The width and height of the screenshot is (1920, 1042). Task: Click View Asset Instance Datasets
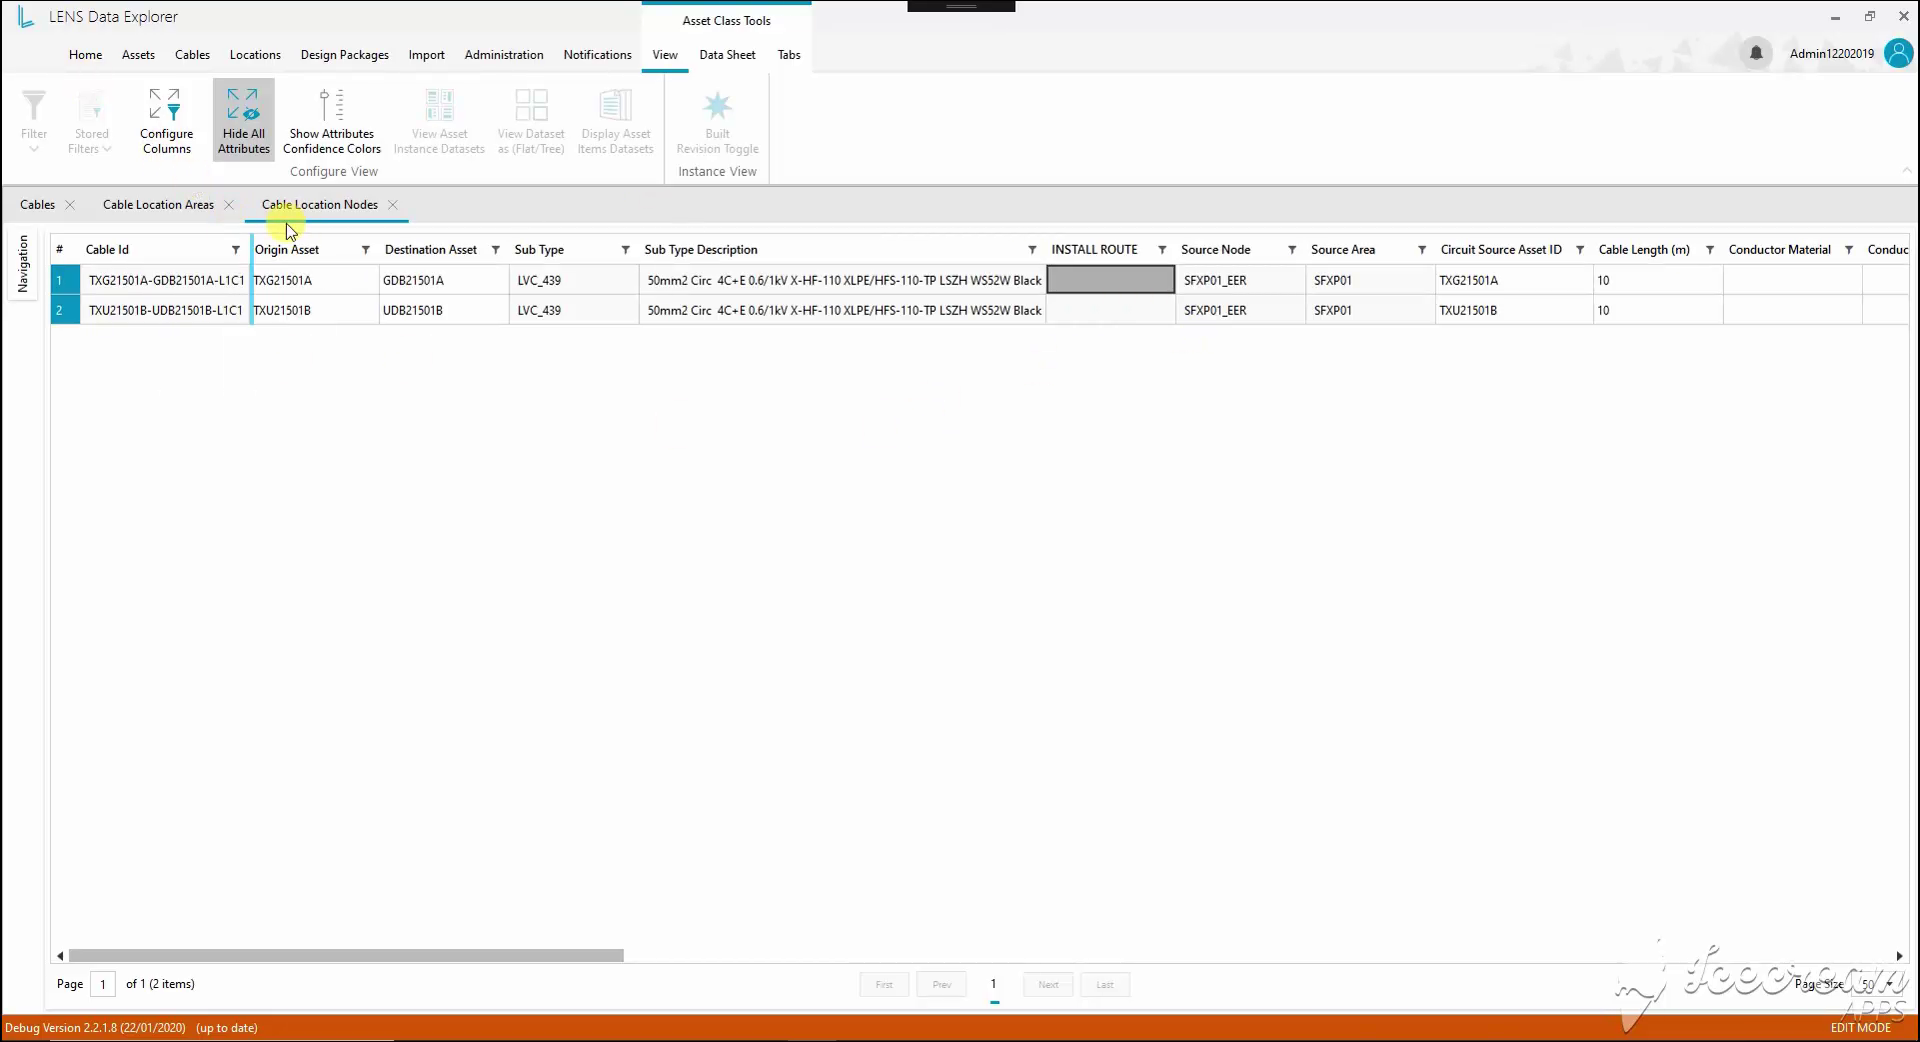pos(439,120)
